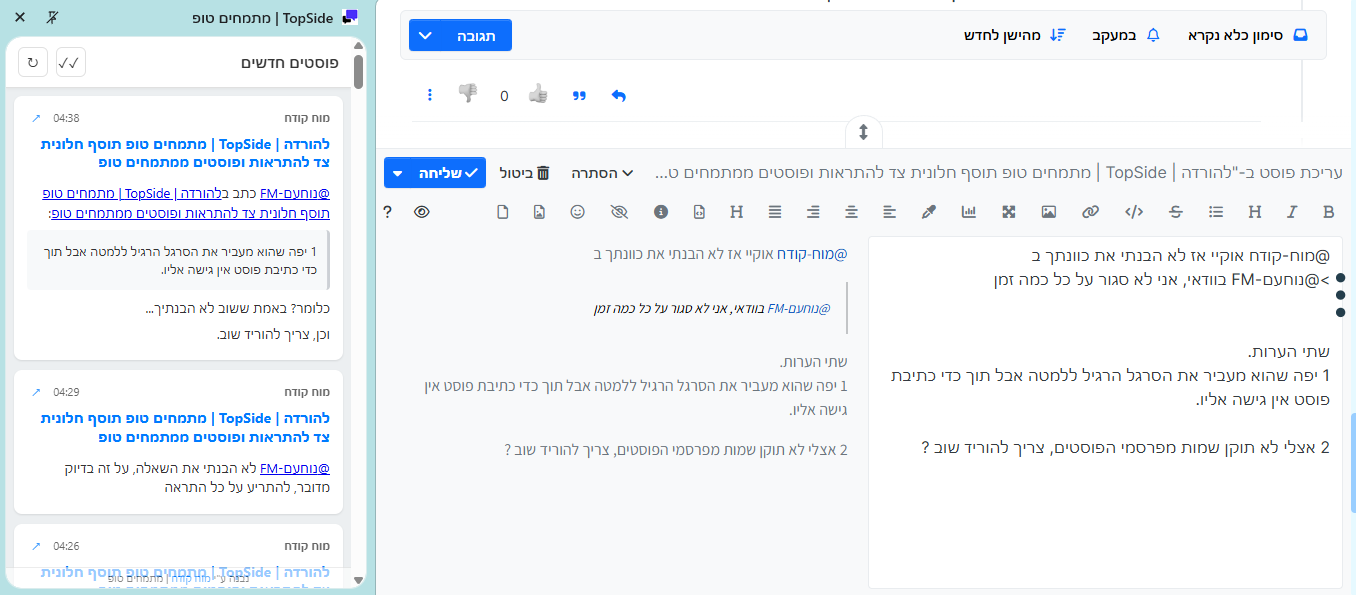1356x595 pixels.
Task: Open the post options three-dot menu
Action: pos(430,94)
